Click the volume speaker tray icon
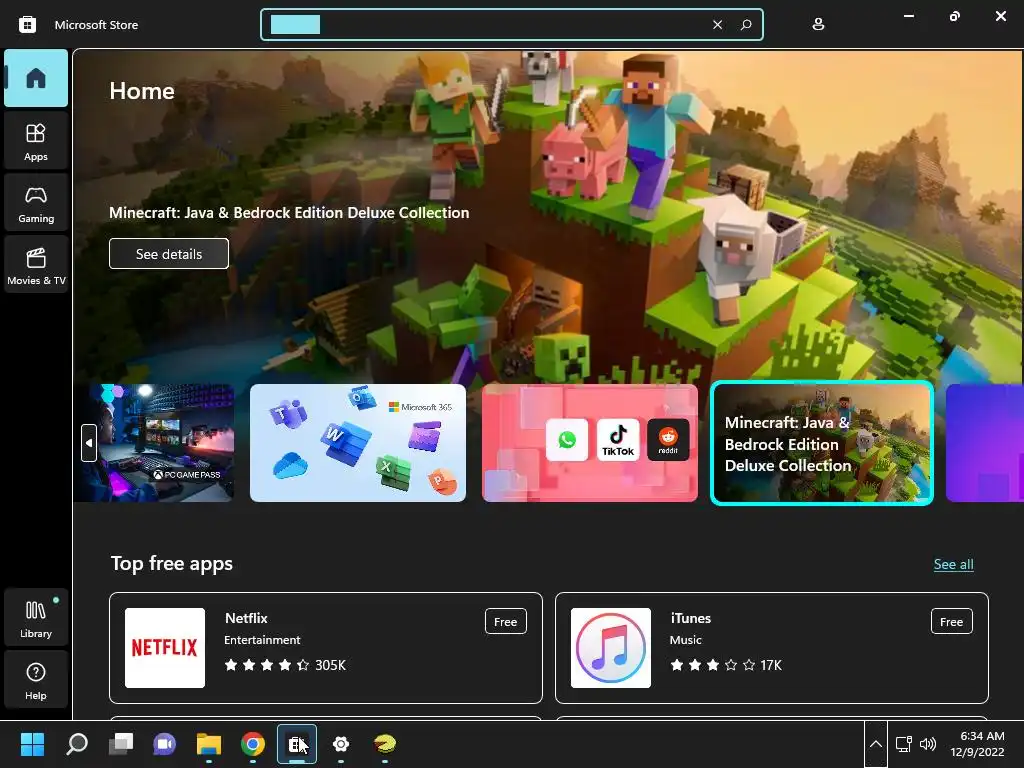1024x768 pixels. [927, 744]
